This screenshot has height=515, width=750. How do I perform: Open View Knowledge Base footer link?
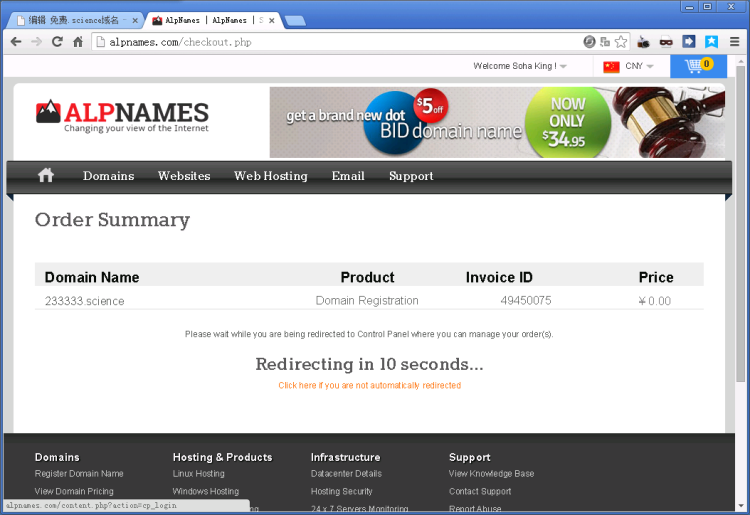pyautogui.click(x=491, y=473)
